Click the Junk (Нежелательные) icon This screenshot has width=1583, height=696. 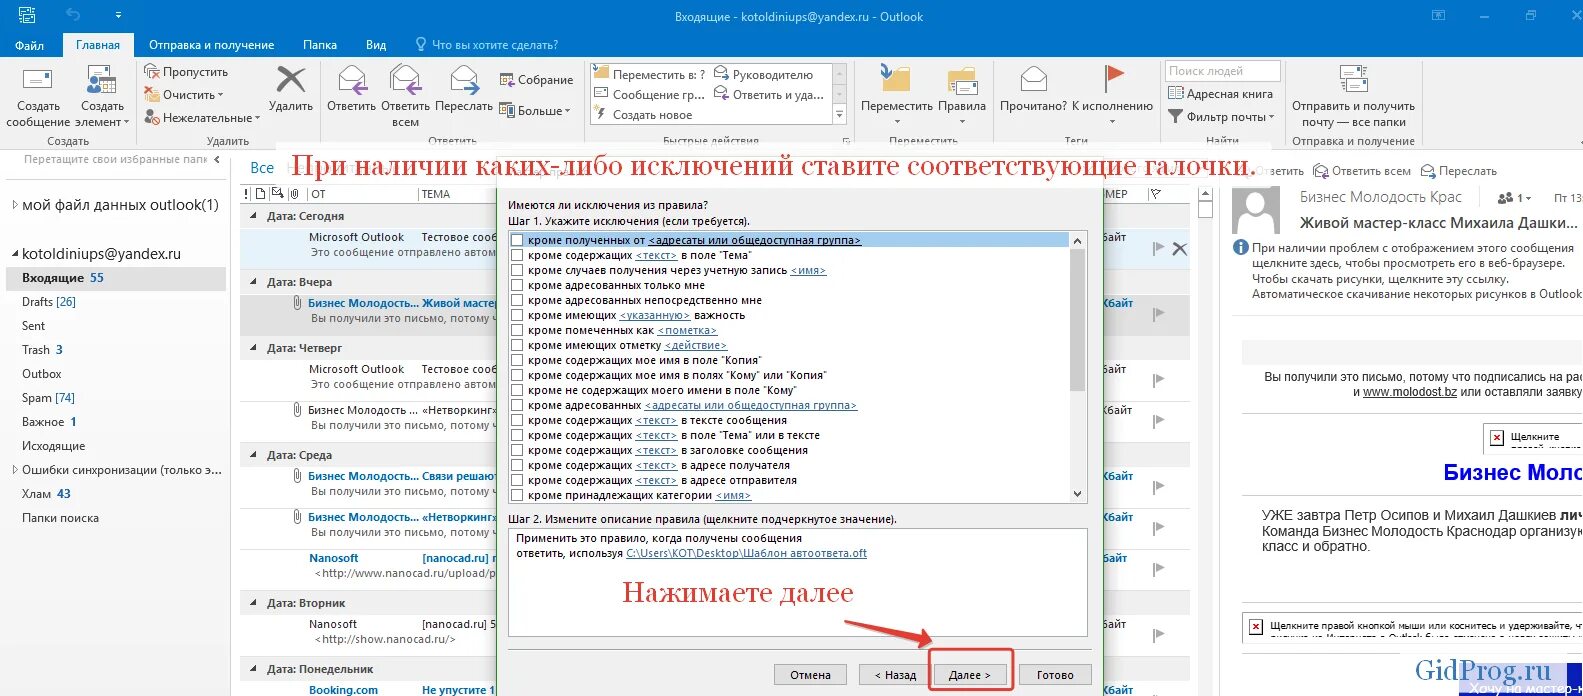(x=152, y=117)
